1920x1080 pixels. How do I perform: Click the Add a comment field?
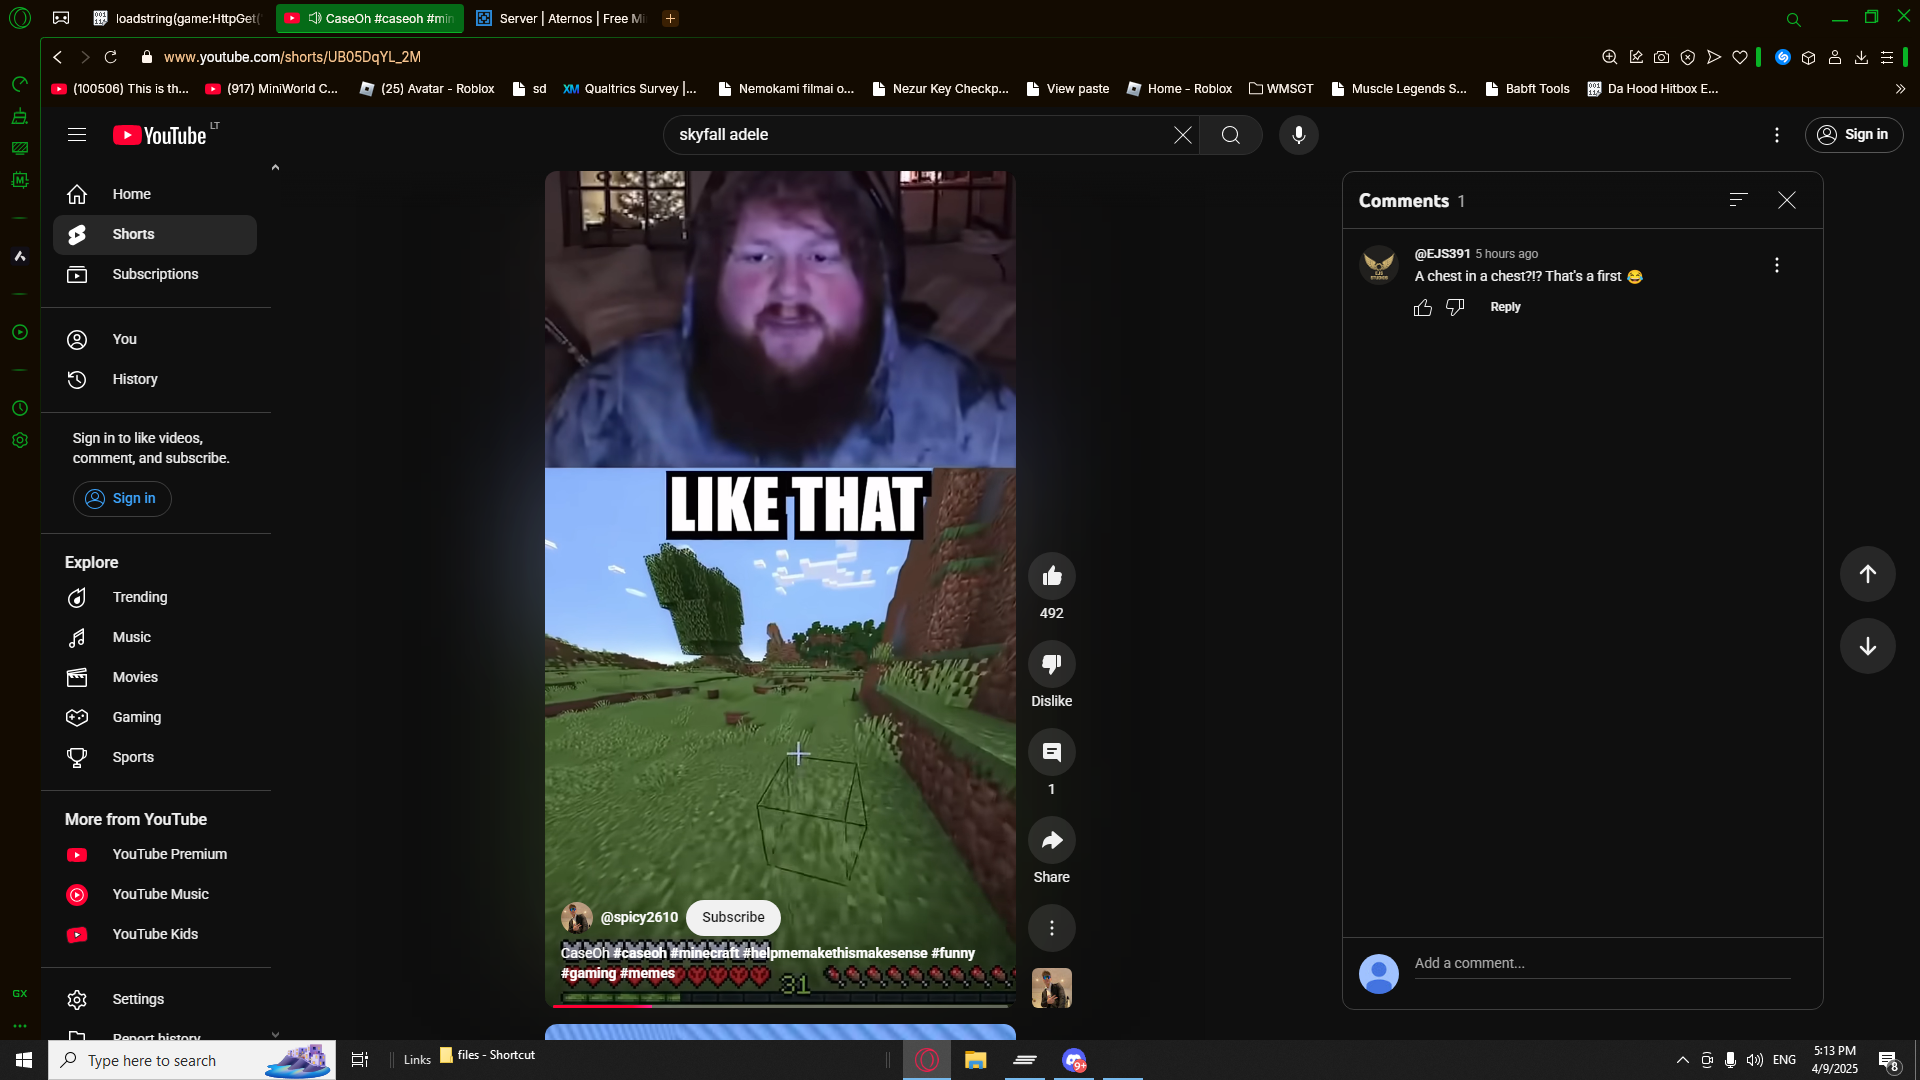point(1602,964)
